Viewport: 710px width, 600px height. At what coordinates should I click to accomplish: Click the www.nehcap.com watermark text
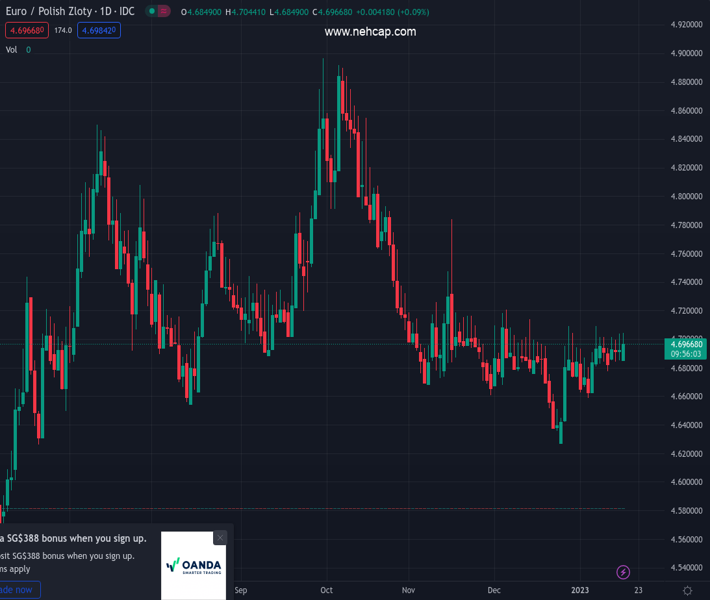coord(370,32)
